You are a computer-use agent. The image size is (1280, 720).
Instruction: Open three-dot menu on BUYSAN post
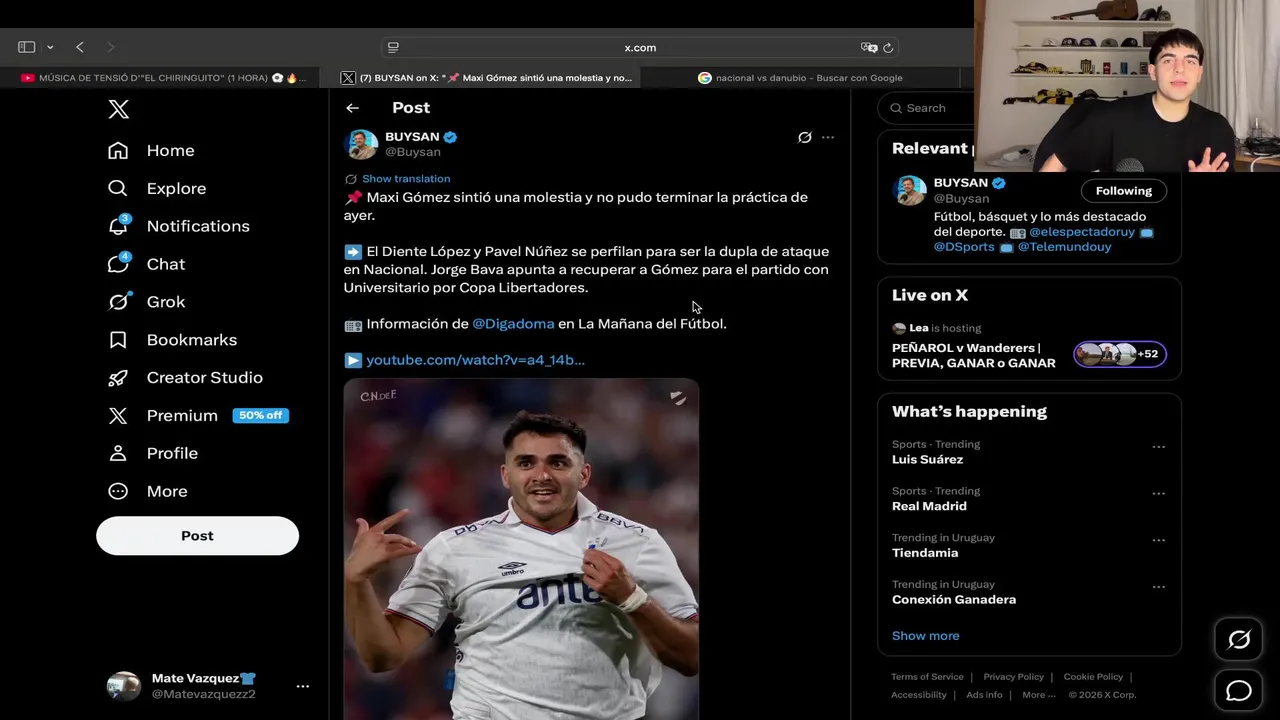828,137
